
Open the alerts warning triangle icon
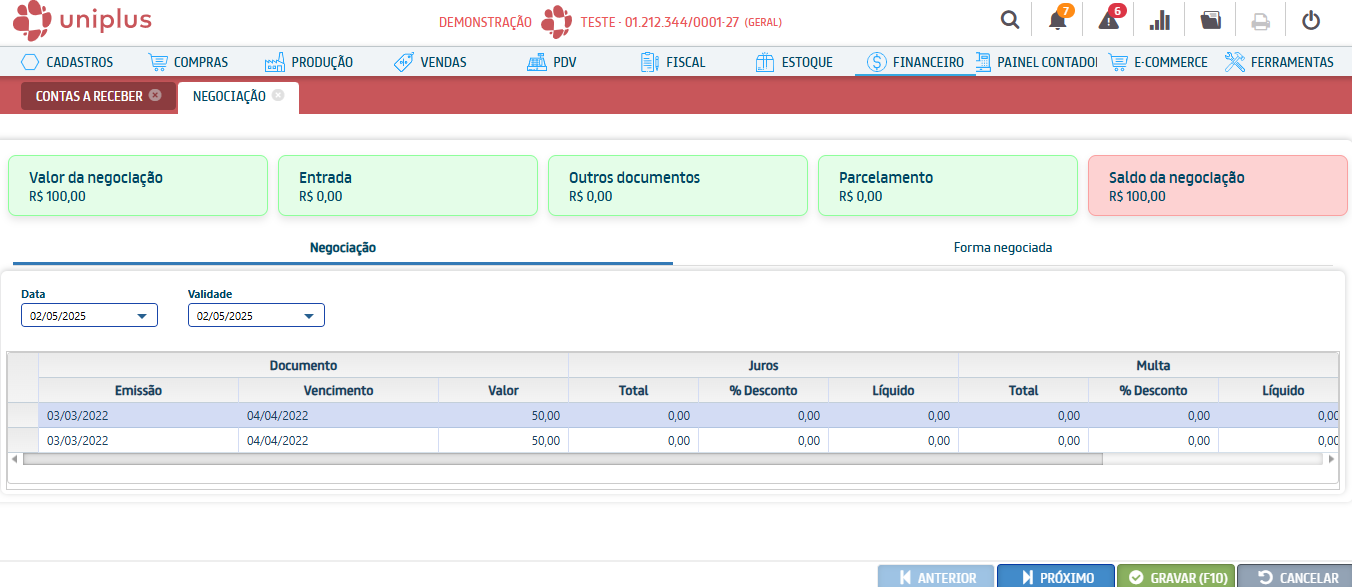click(1108, 20)
